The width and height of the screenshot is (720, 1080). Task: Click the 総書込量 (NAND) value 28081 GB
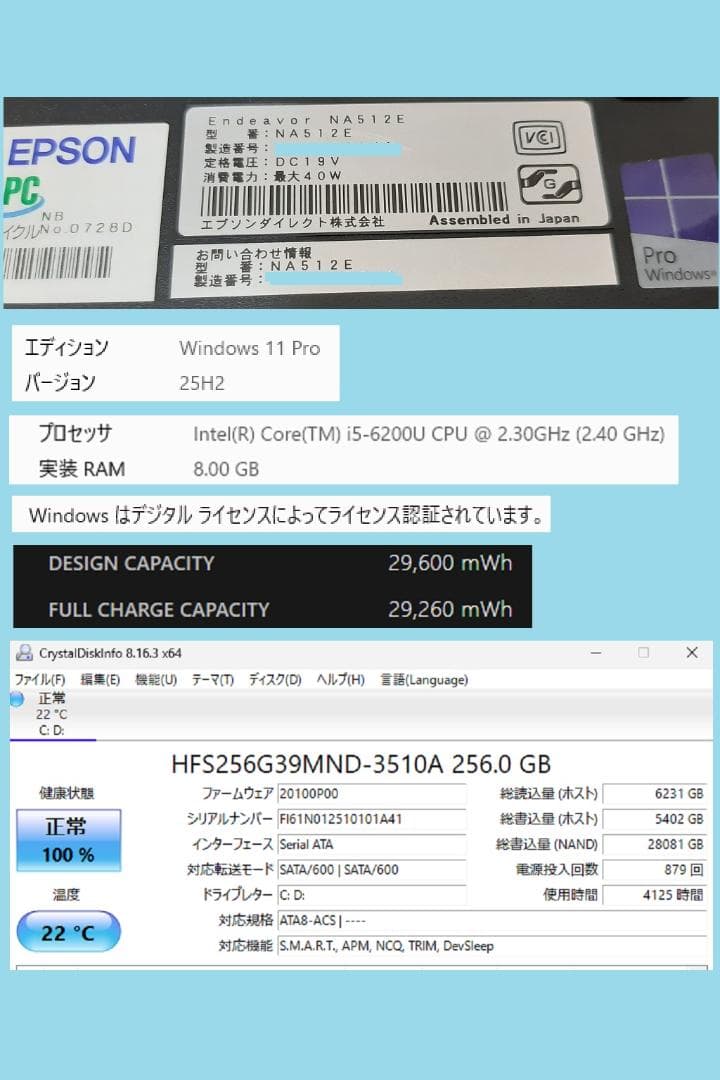[x=655, y=844]
